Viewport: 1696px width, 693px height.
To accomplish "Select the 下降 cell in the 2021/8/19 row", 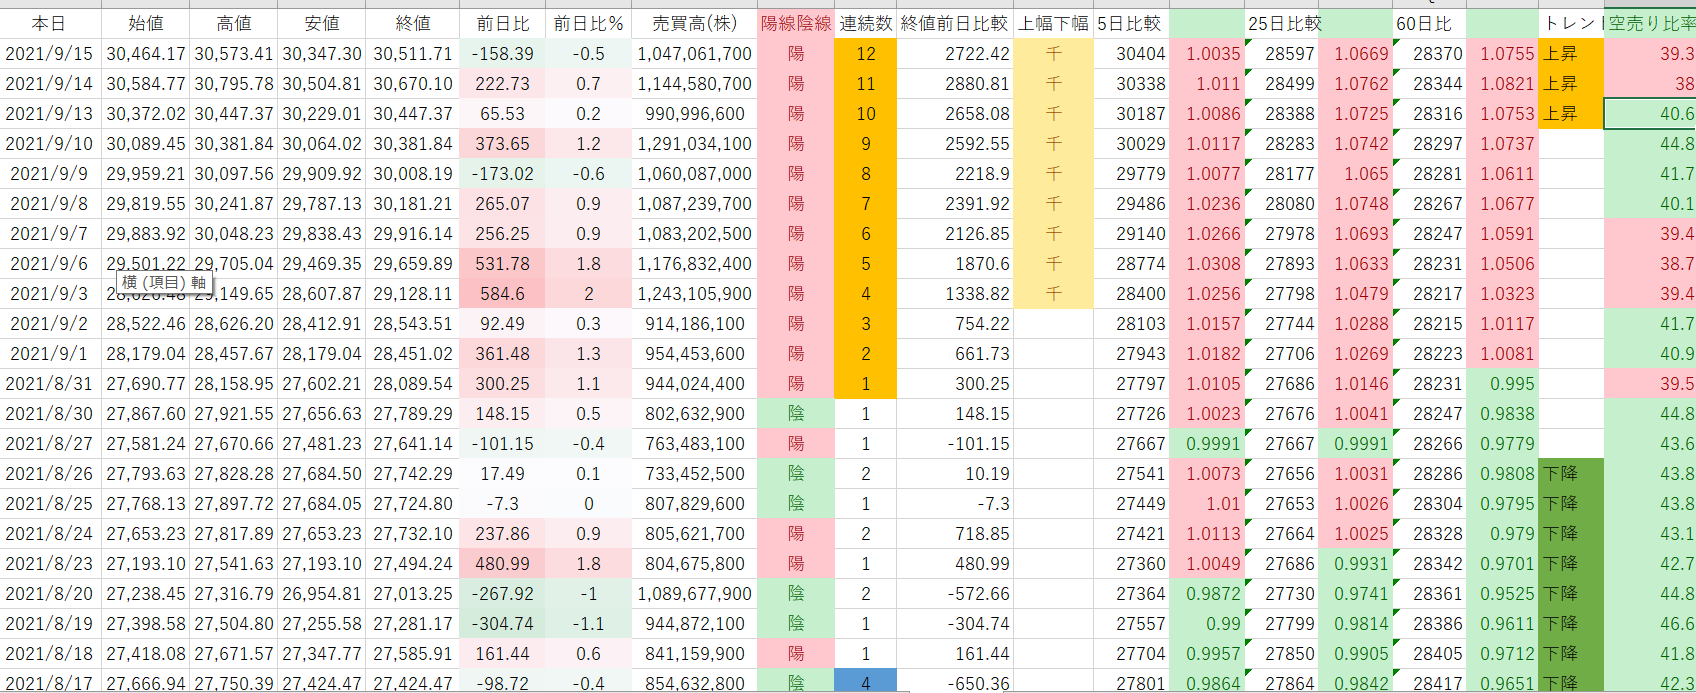I will click(x=1571, y=623).
